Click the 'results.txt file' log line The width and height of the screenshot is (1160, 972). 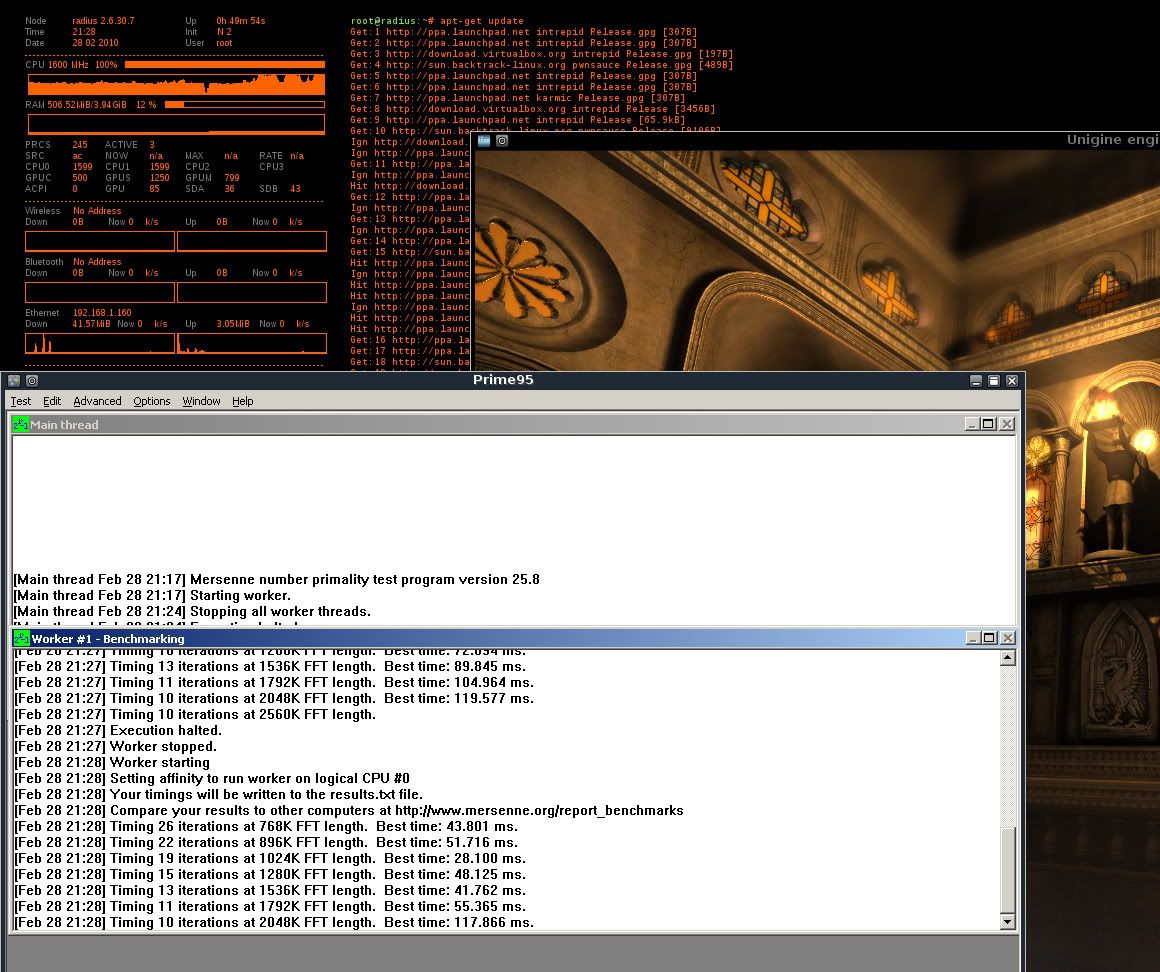click(x=218, y=794)
